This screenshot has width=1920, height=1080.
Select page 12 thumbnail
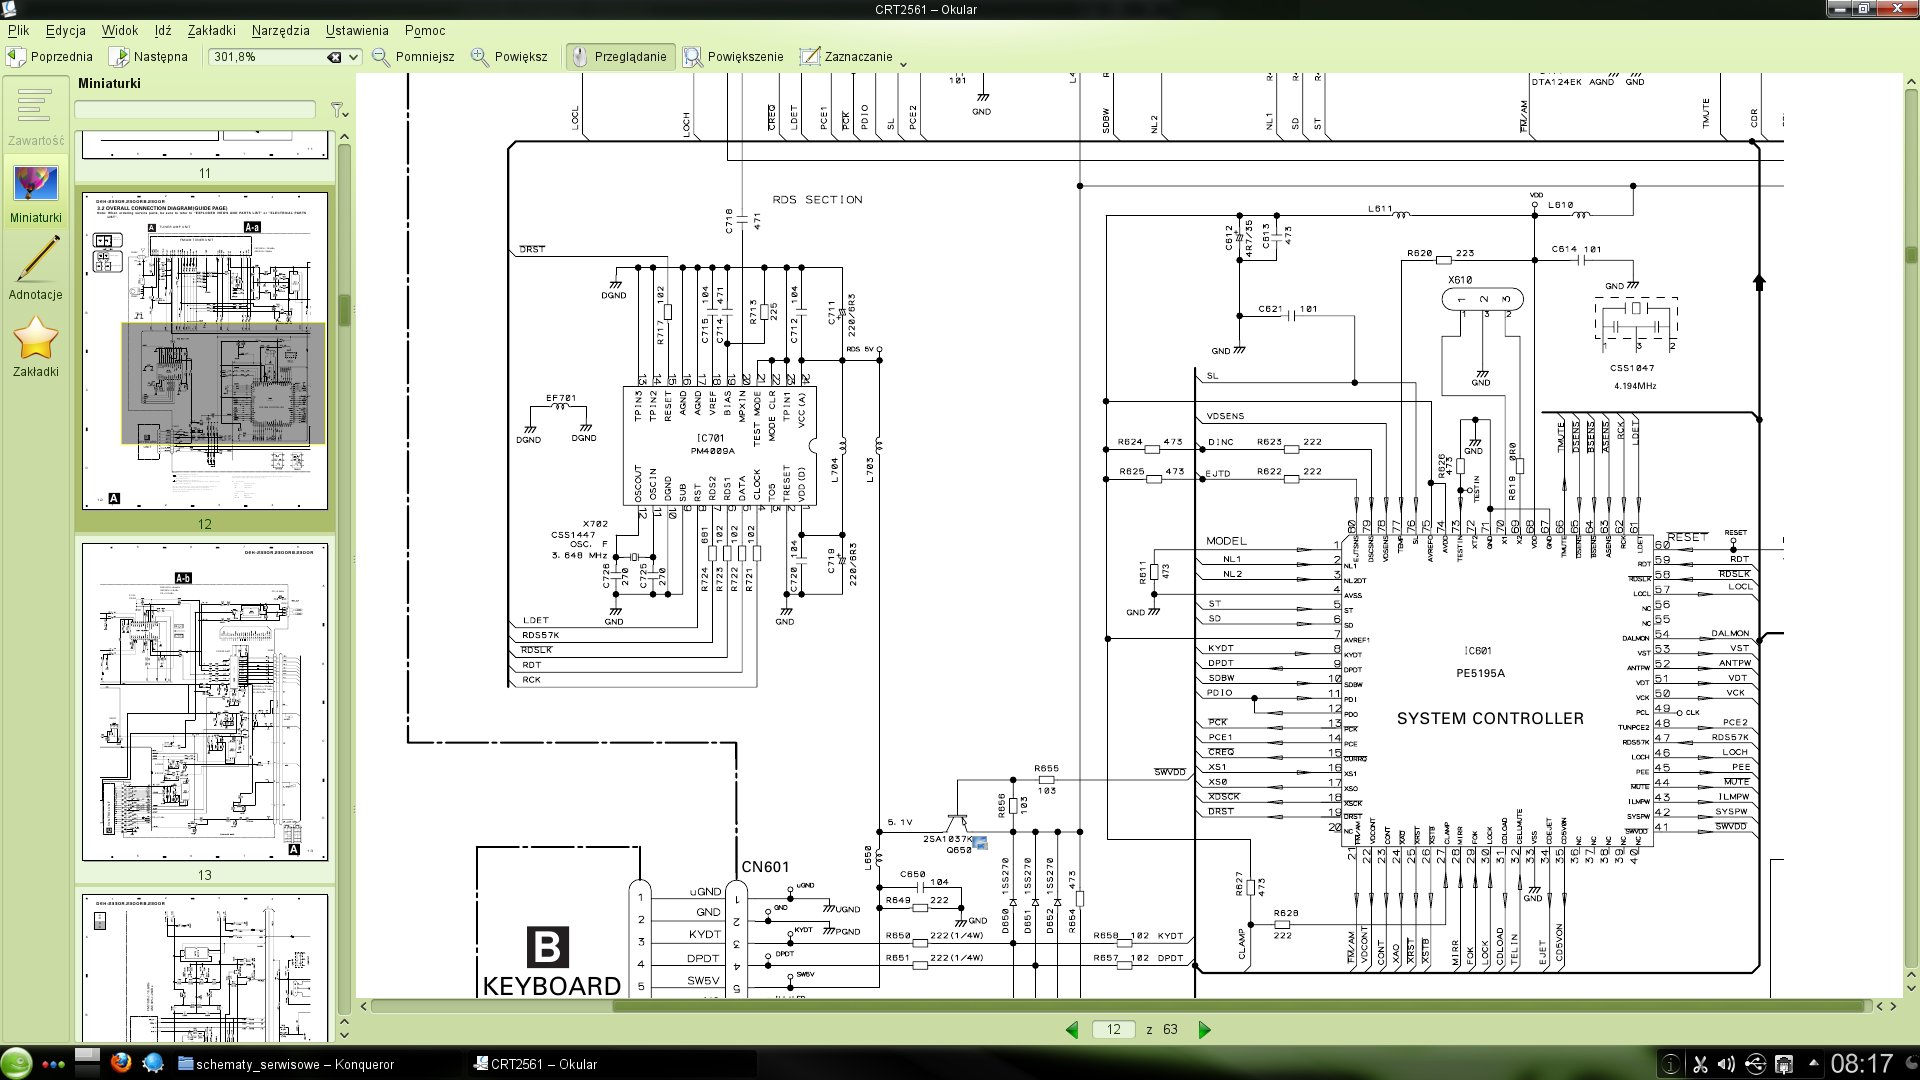(205, 351)
